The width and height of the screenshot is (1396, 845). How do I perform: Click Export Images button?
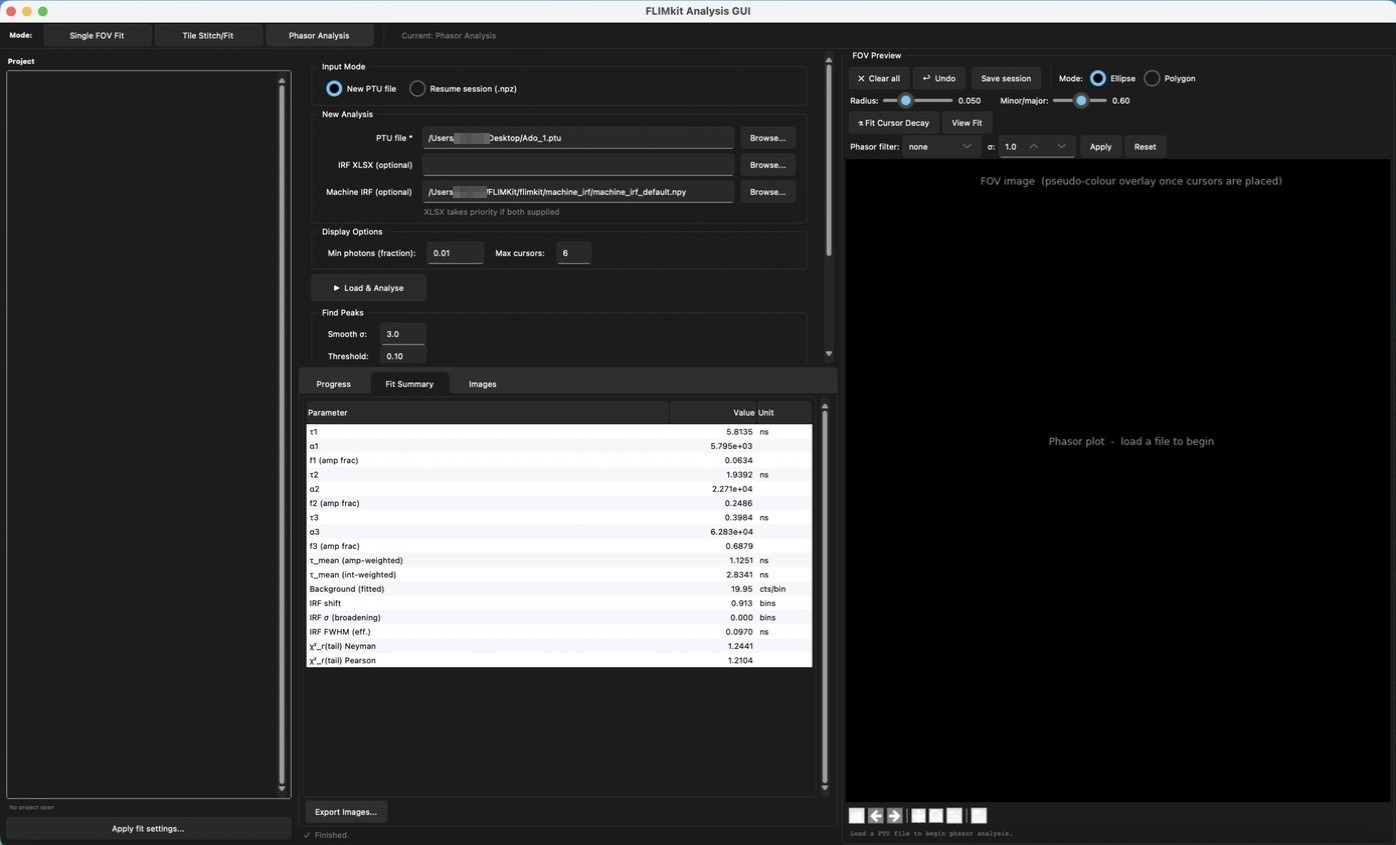(346, 812)
